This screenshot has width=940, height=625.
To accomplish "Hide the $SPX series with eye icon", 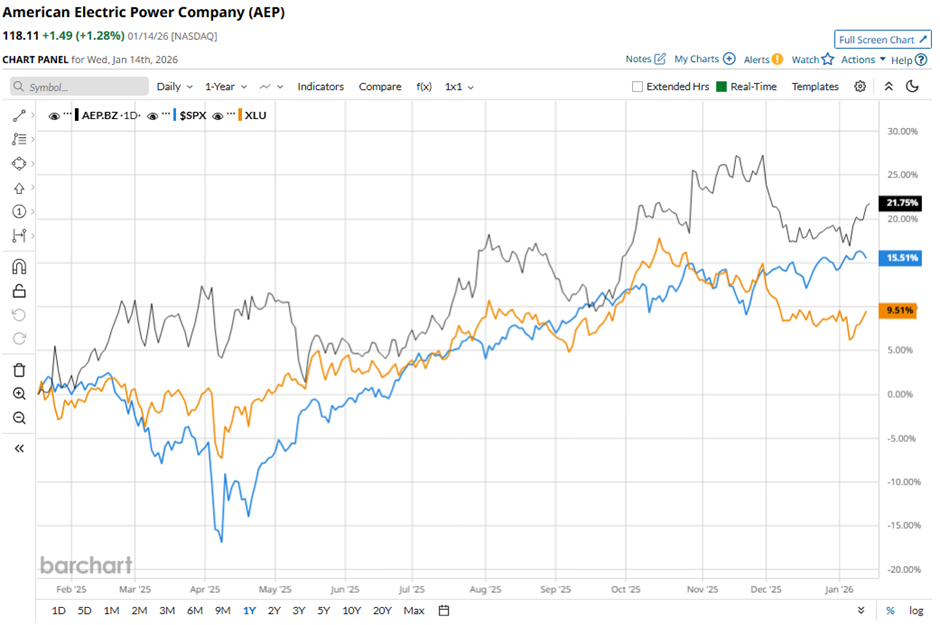I will [154, 116].
